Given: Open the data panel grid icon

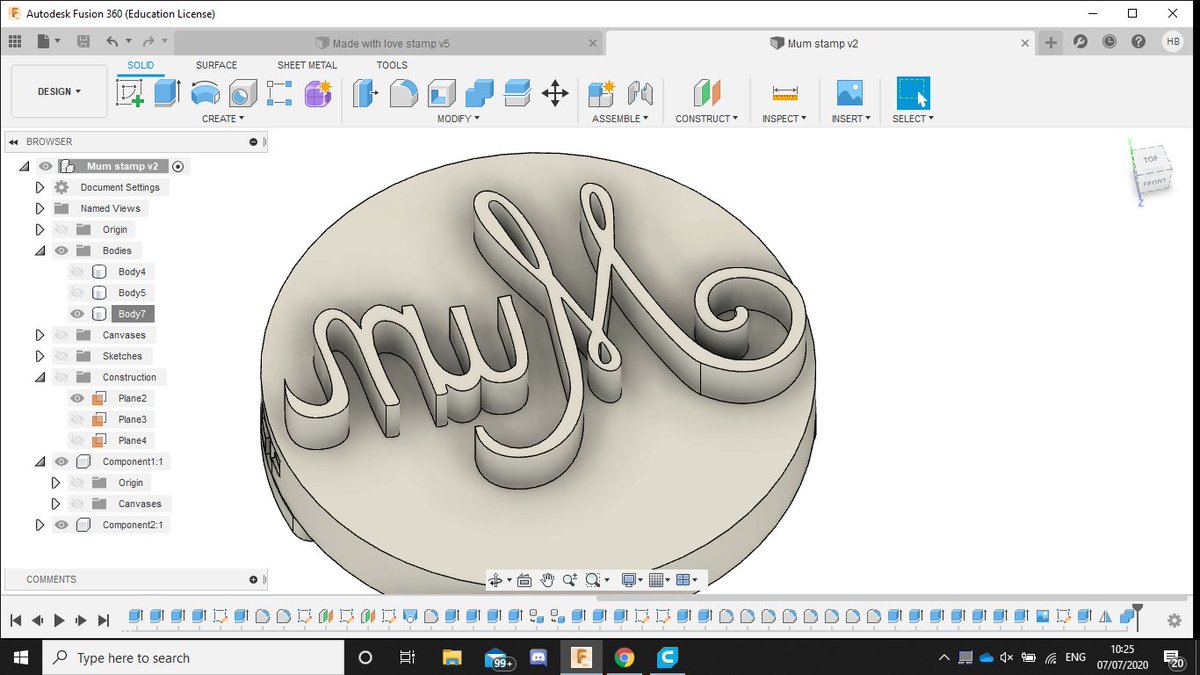Looking at the screenshot, I should 15,42.
